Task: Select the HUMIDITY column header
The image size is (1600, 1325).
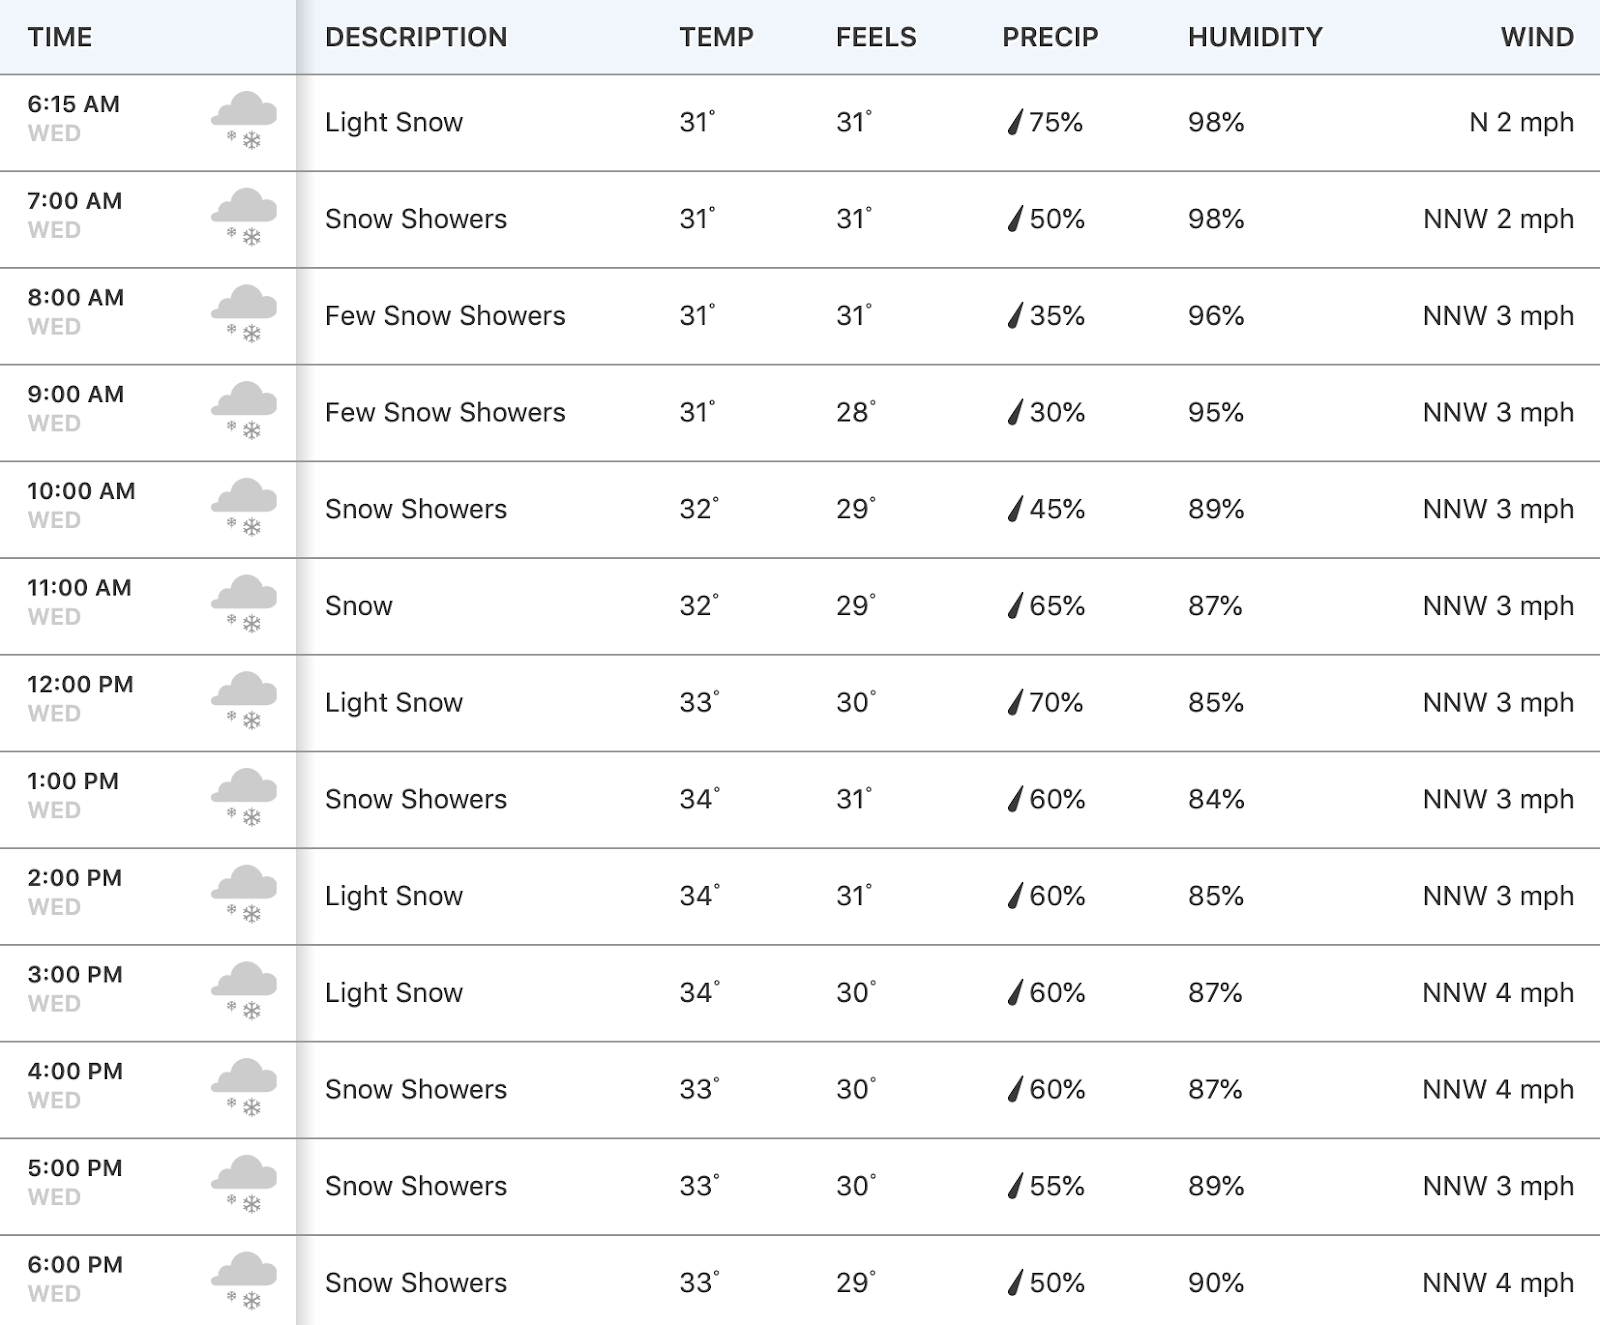Action: coord(1255,37)
